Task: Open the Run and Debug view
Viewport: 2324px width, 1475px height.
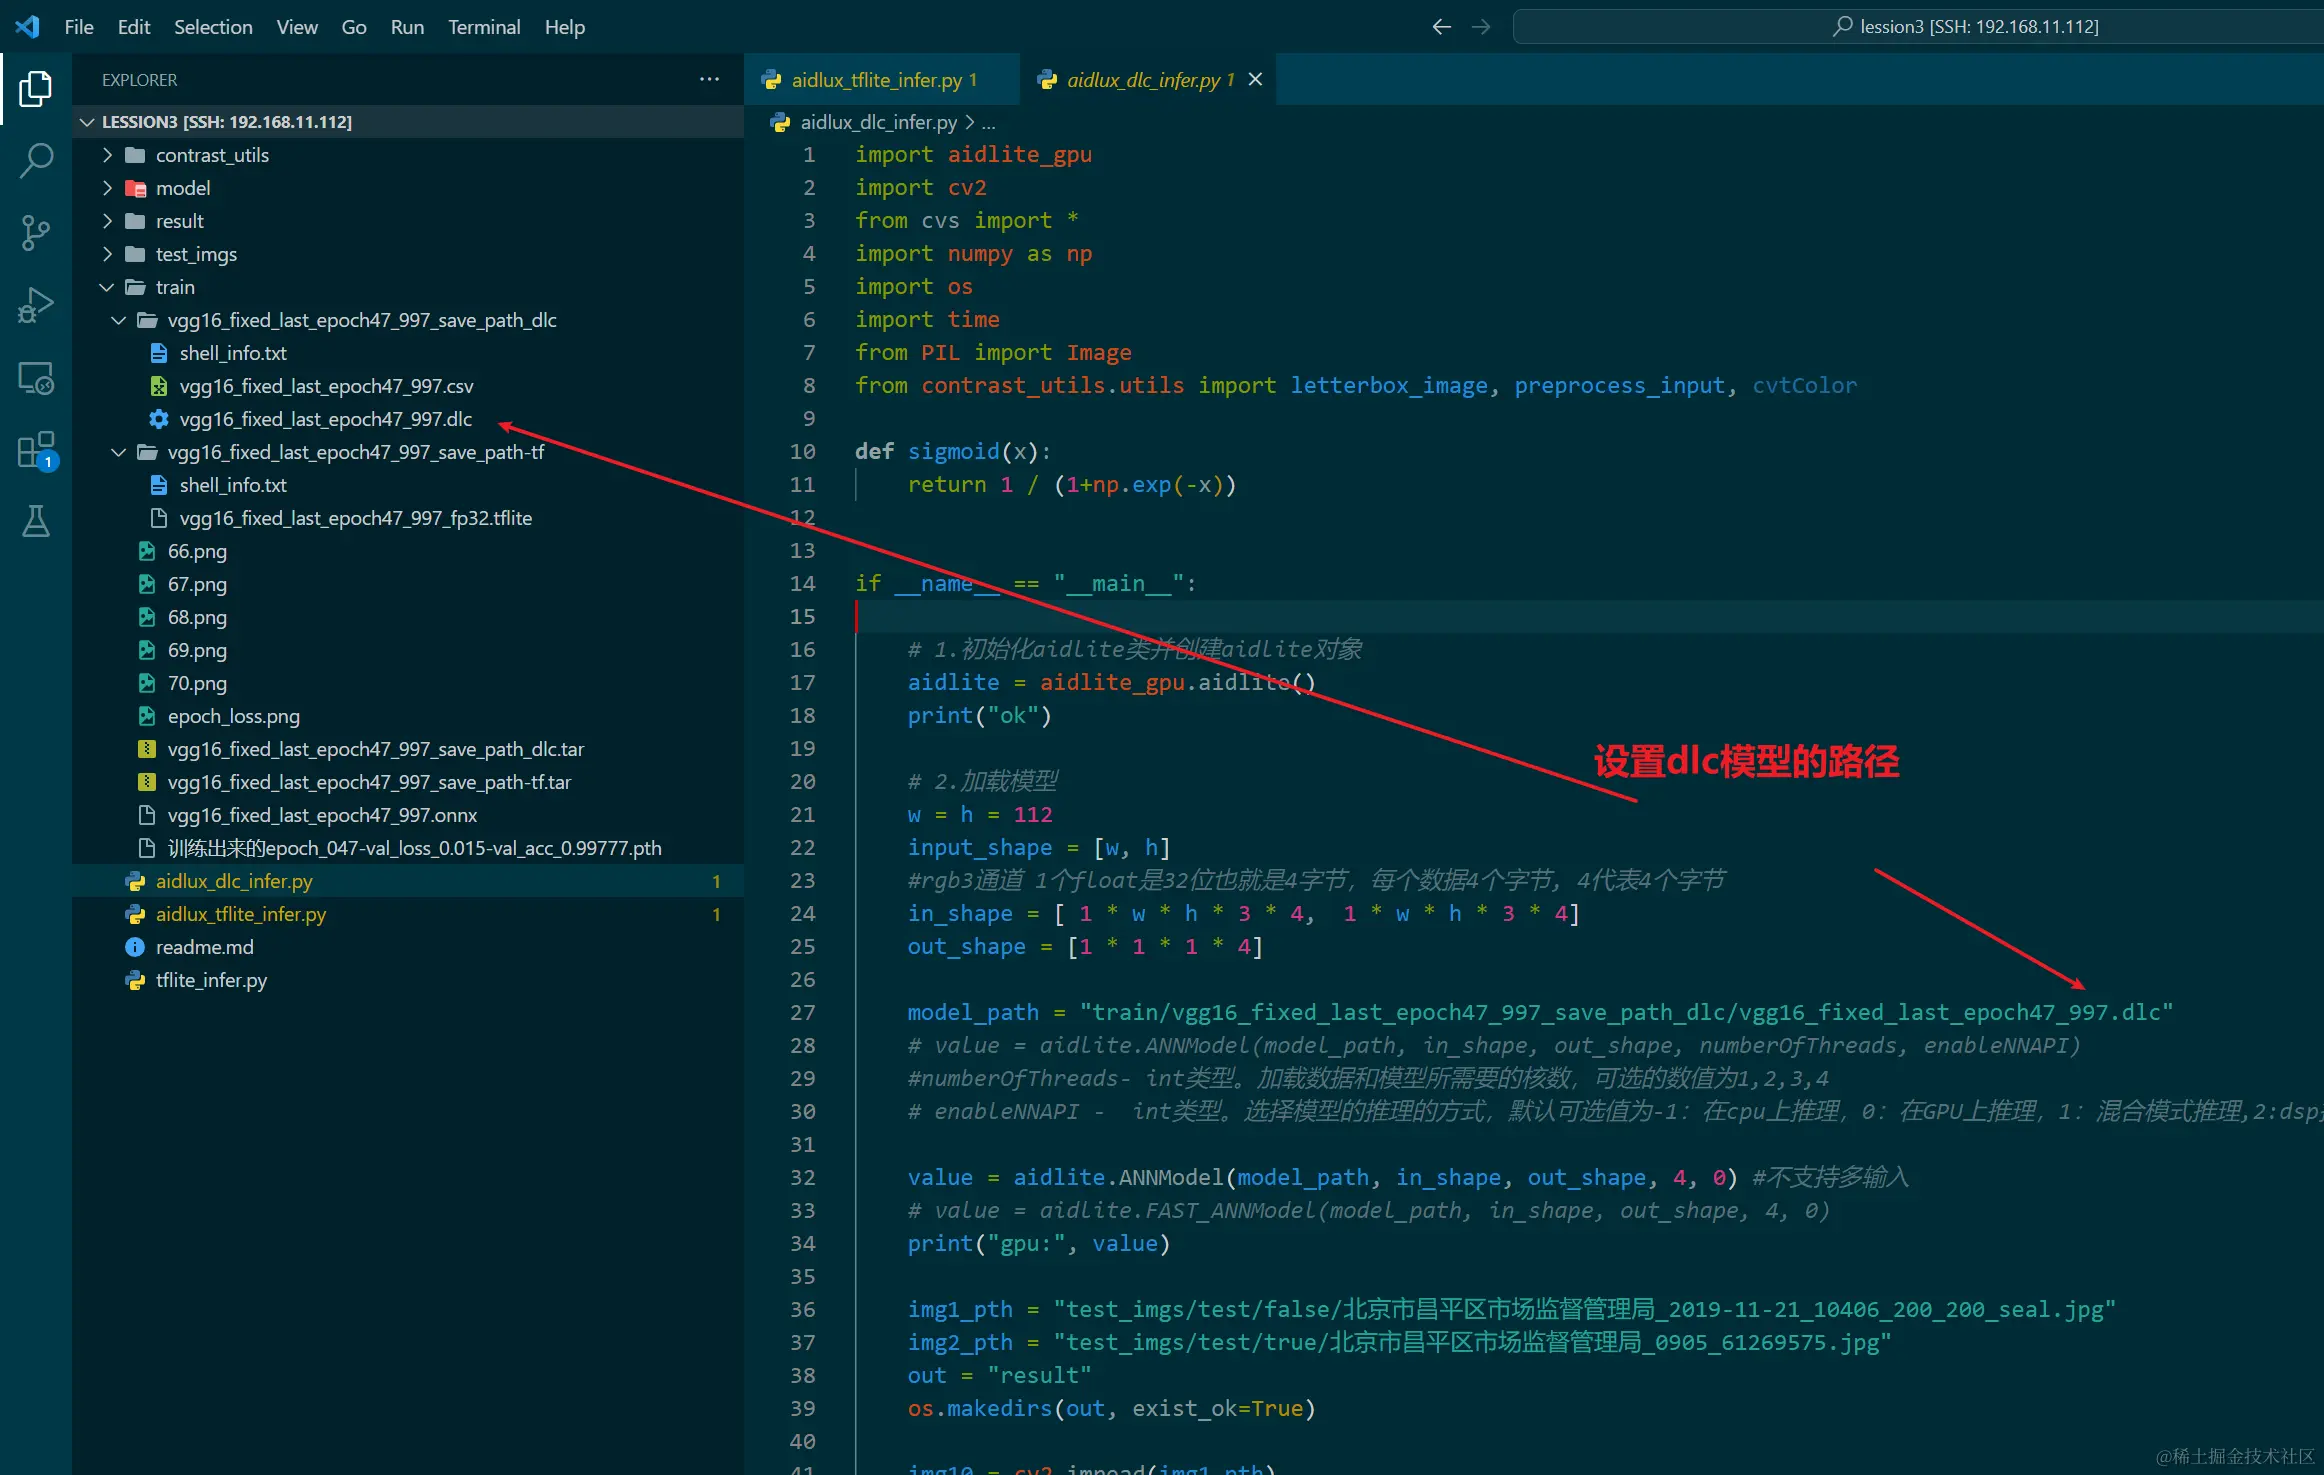Action: click(35, 305)
